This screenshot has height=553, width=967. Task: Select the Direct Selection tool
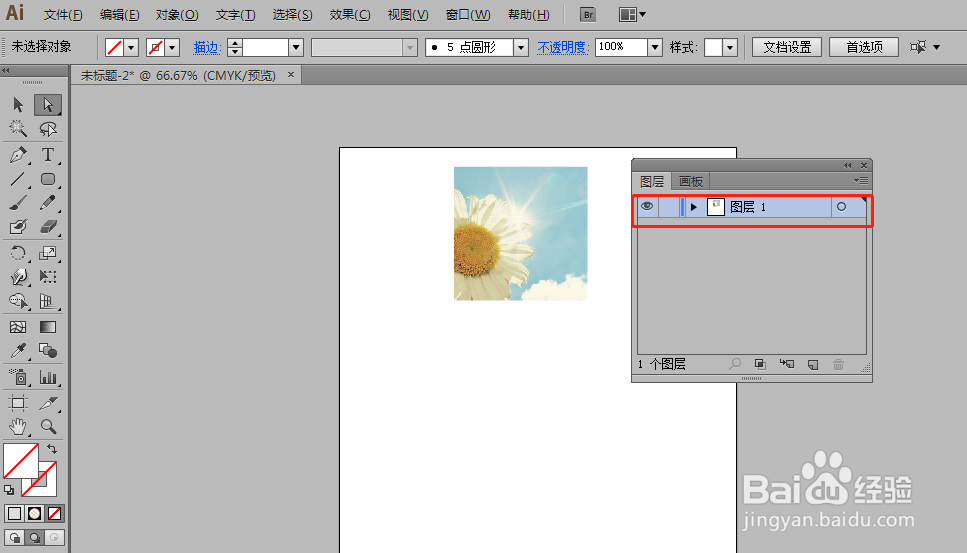pyautogui.click(x=47, y=105)
